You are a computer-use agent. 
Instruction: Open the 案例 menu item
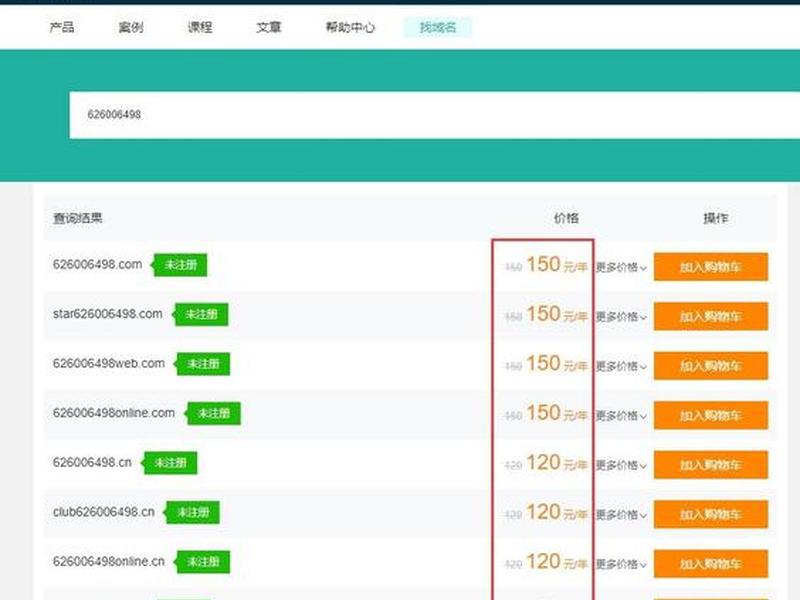coord(131,27)
